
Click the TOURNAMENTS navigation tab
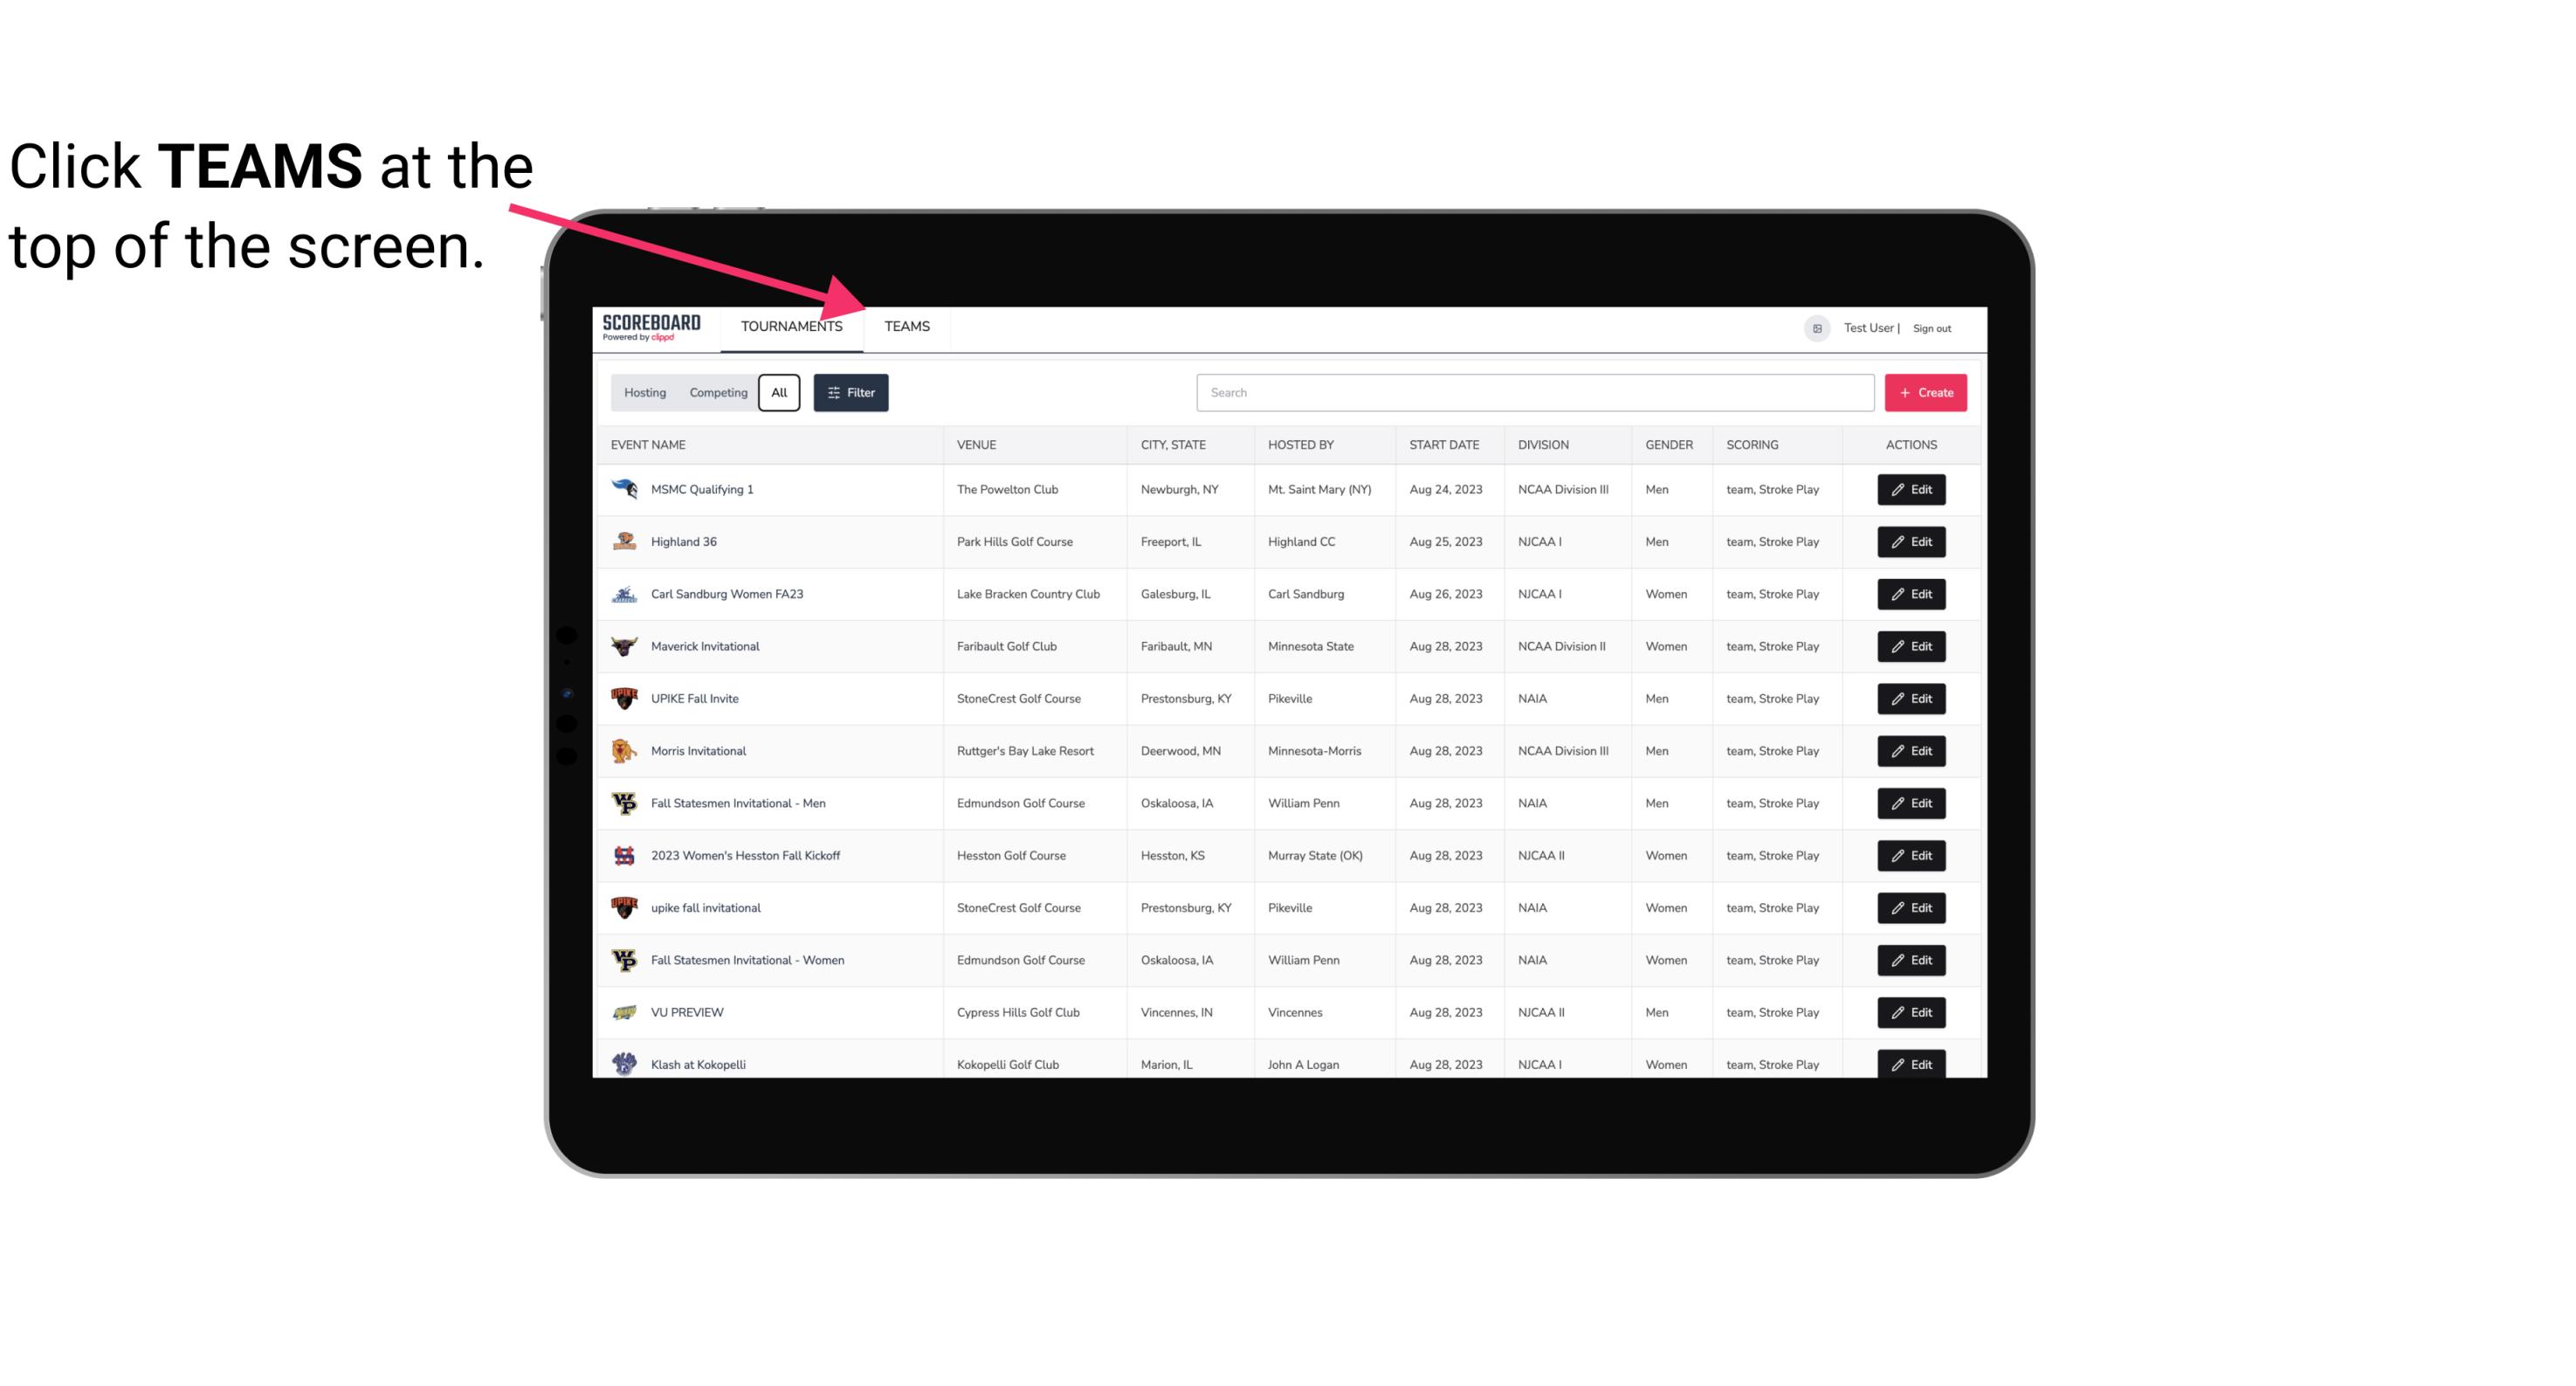pyautogui.click(x=790, y=326)
